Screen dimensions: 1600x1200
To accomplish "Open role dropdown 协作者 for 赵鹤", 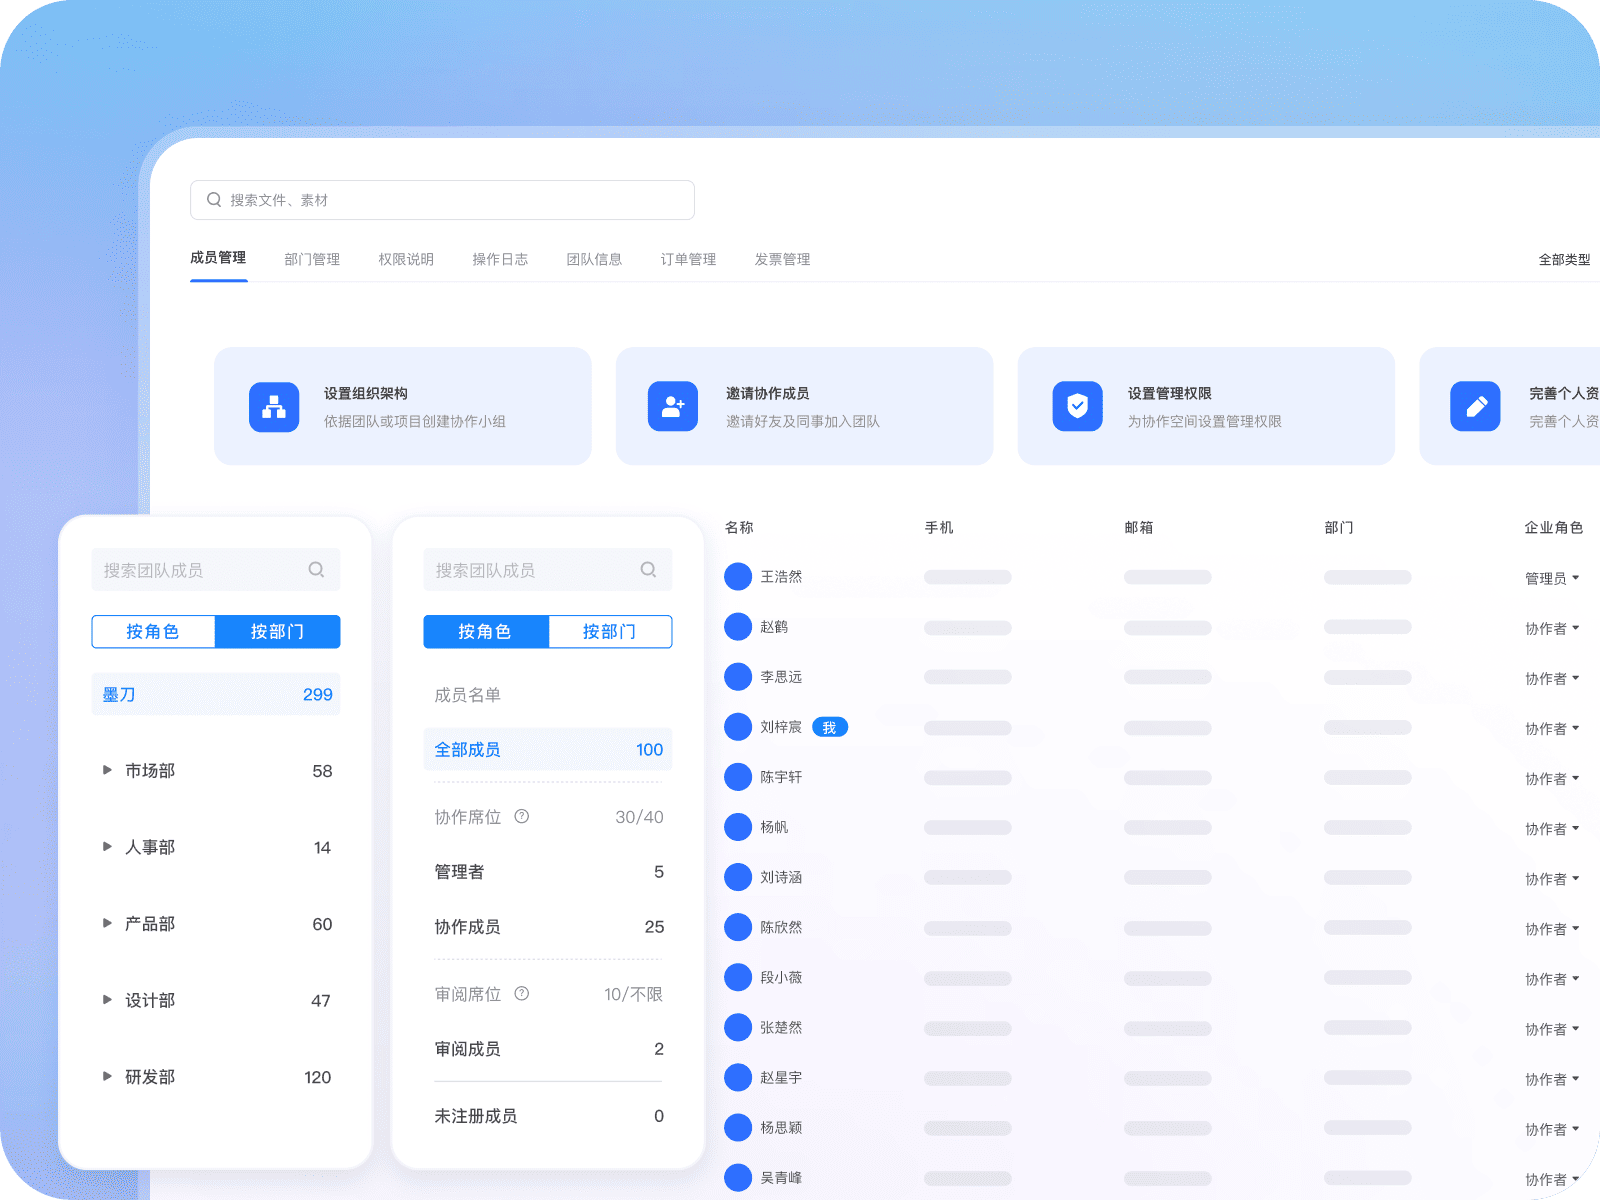I will click(1552, 628).
